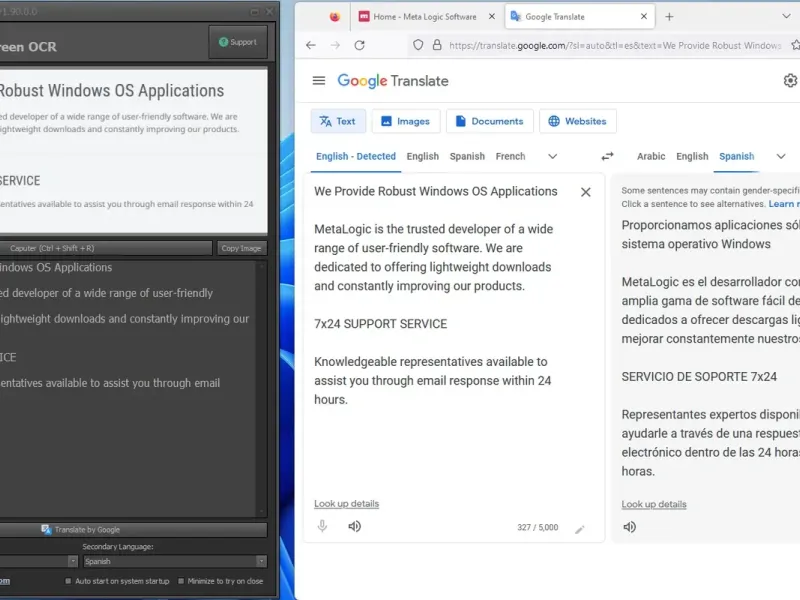Screen dimensions: 800x600
Task: Select the Text translation mode
Action: coord(338,121)
